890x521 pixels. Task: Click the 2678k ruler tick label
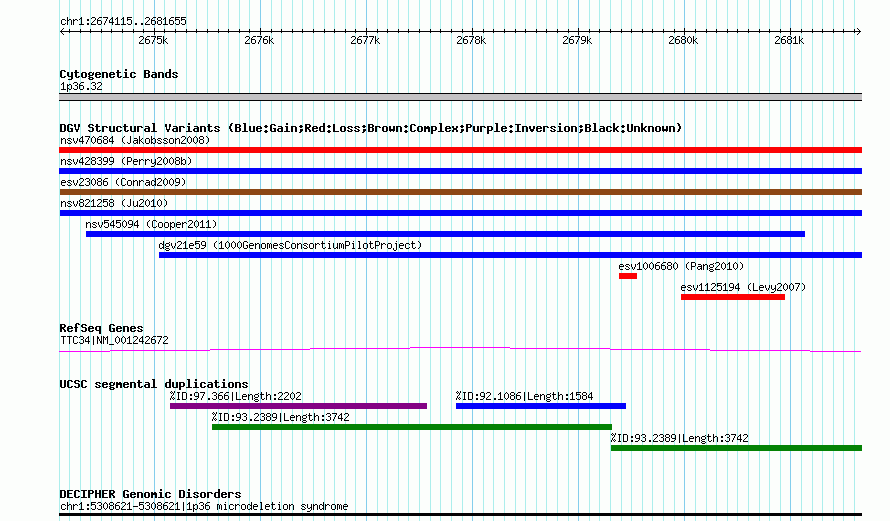pyautogui.click(x=471, y=40)
